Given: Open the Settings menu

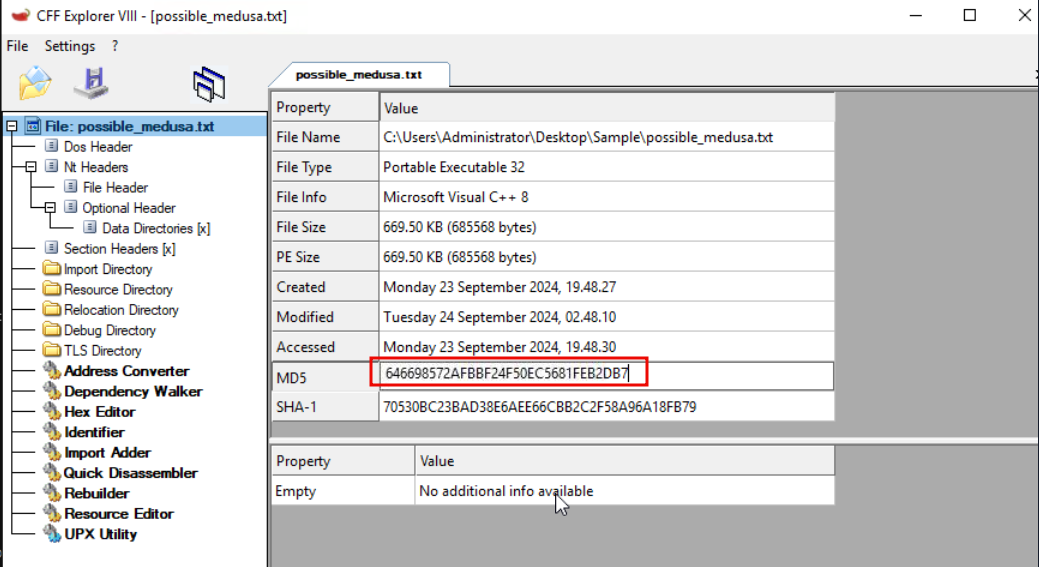Looking at the screenshot, I should [x=70, y=46].
